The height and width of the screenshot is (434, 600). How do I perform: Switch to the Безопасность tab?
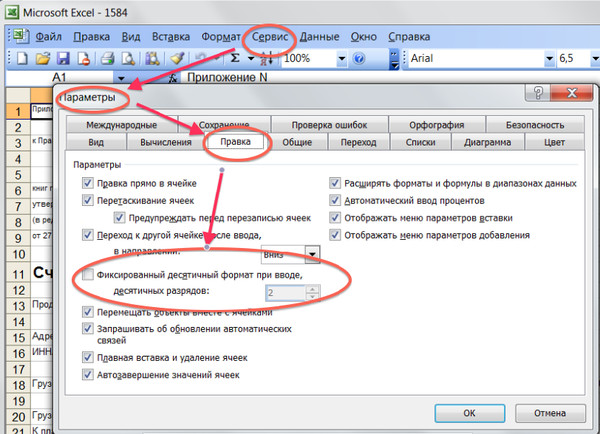click(x=535, y=125)
